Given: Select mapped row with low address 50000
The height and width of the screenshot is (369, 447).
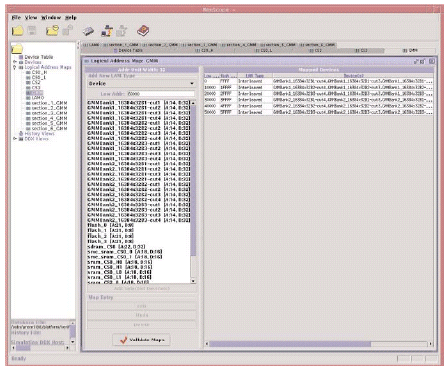Looking at the screenshot, I should pyautogui.click(x=318, y=112).
